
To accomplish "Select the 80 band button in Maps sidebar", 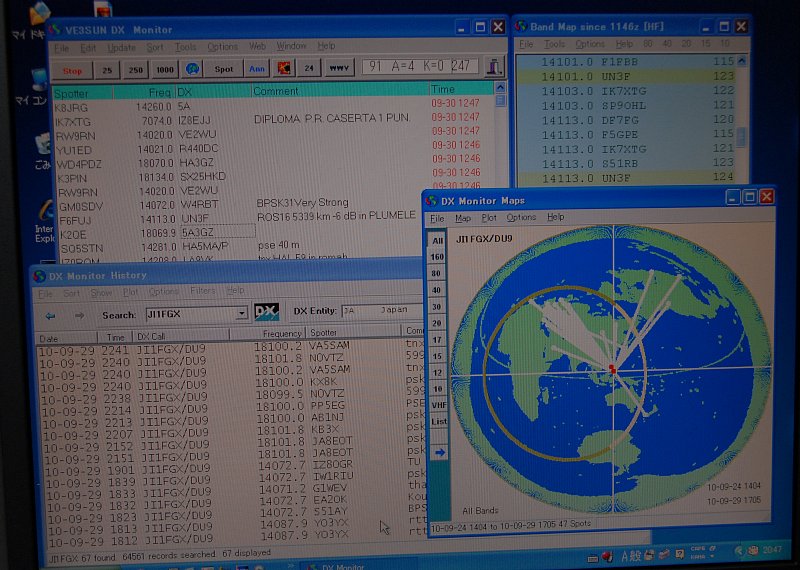I will pos(437,274).
